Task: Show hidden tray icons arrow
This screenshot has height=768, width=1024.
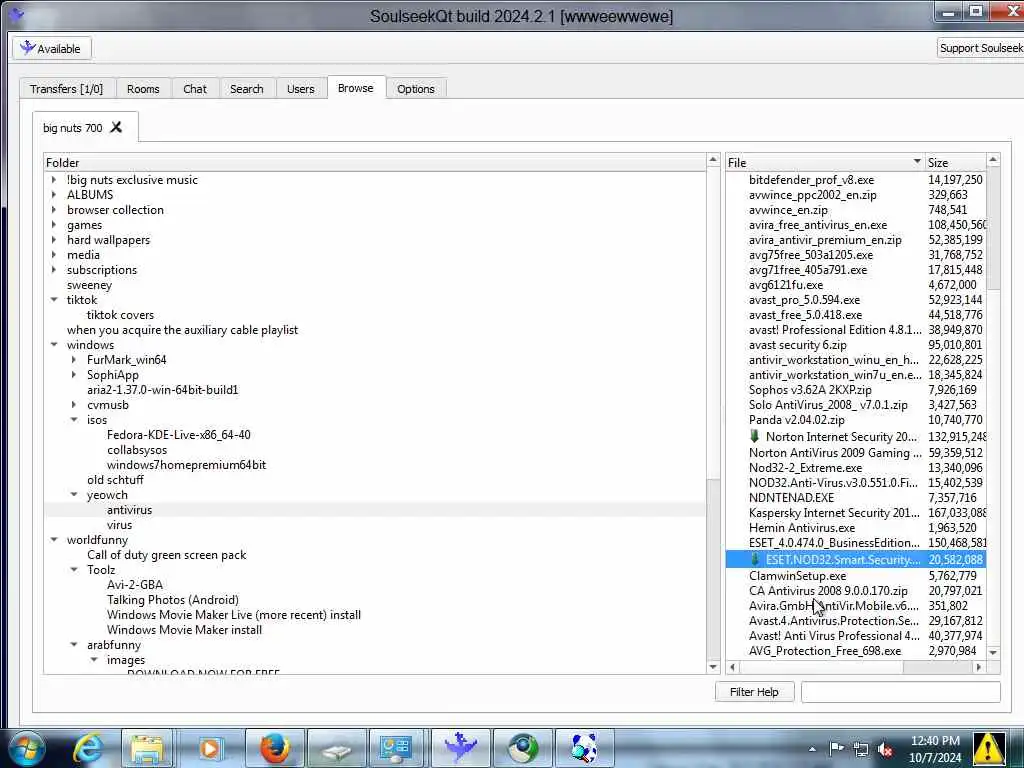Action: (812, 750)
